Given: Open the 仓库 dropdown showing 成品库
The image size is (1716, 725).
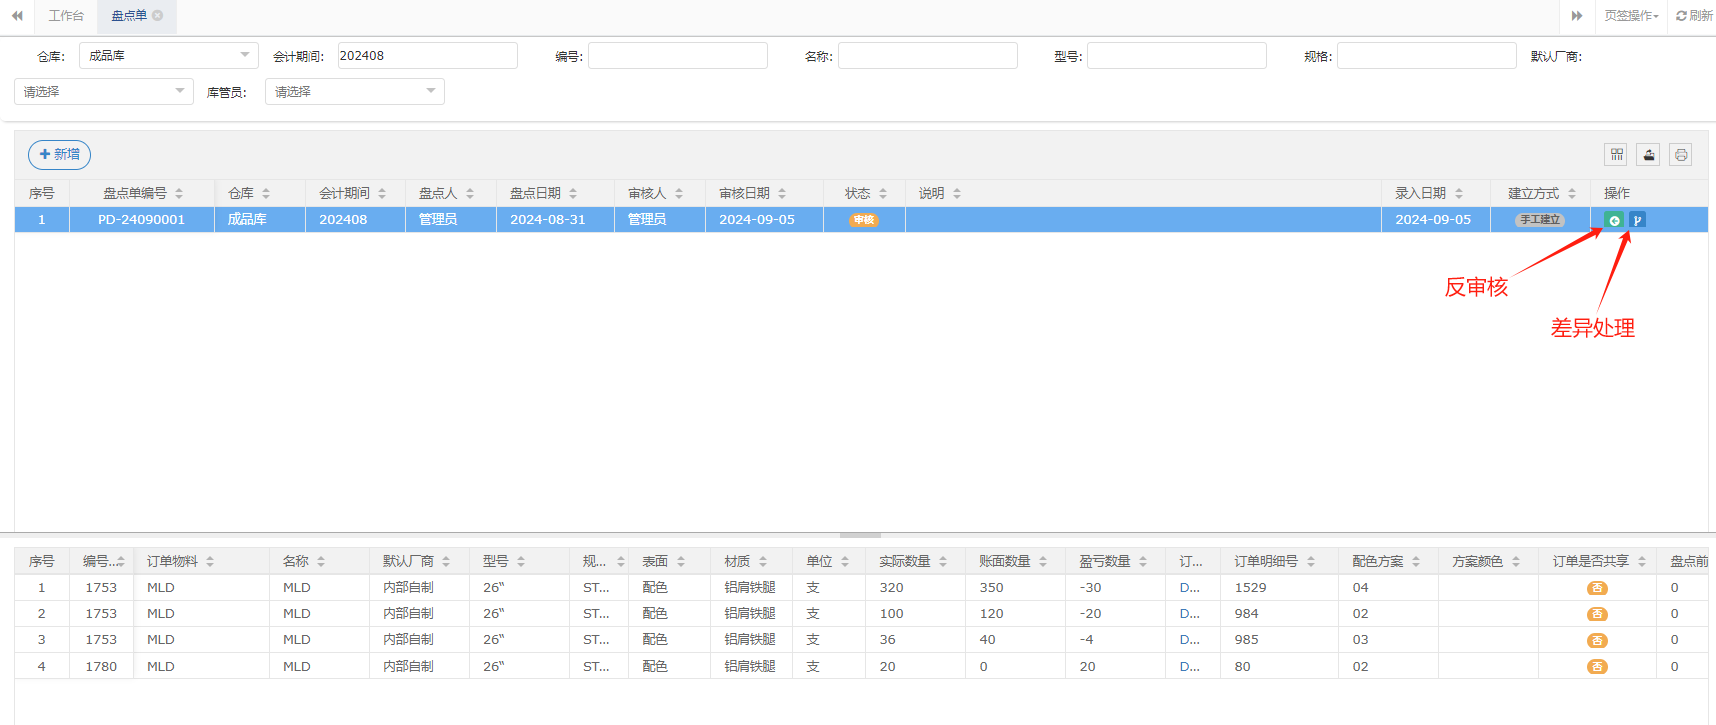Looking at the screenshot, I should point(168,56).
